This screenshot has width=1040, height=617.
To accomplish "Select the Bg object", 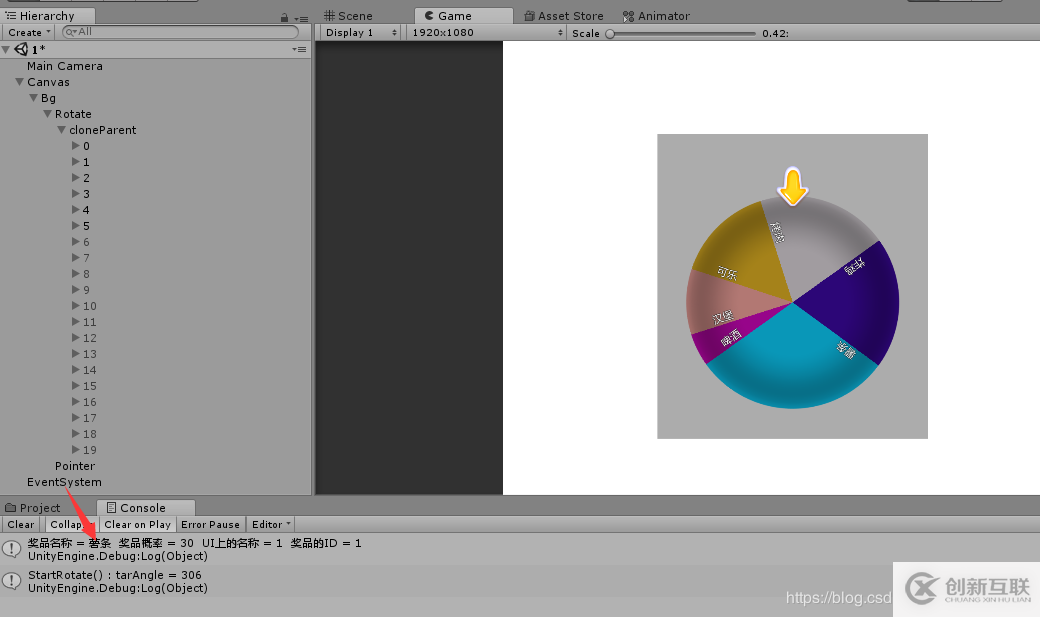I will click(48, 98).
